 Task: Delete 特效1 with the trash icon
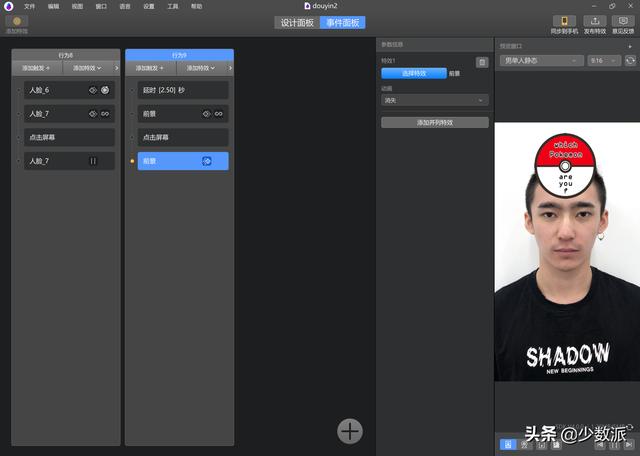point(482,62)
